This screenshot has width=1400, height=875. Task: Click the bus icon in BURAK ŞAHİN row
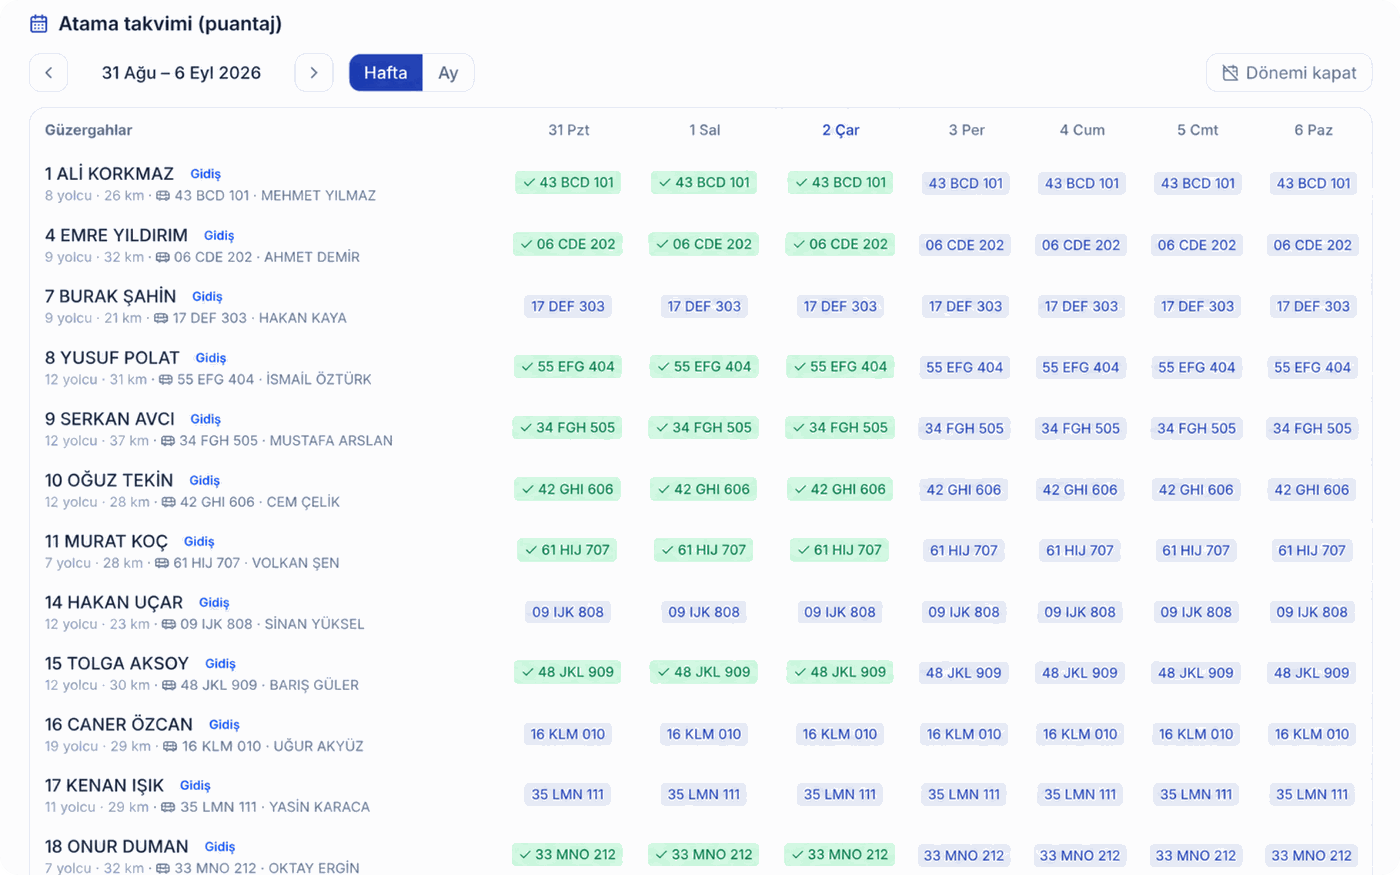tap(161, 318)
